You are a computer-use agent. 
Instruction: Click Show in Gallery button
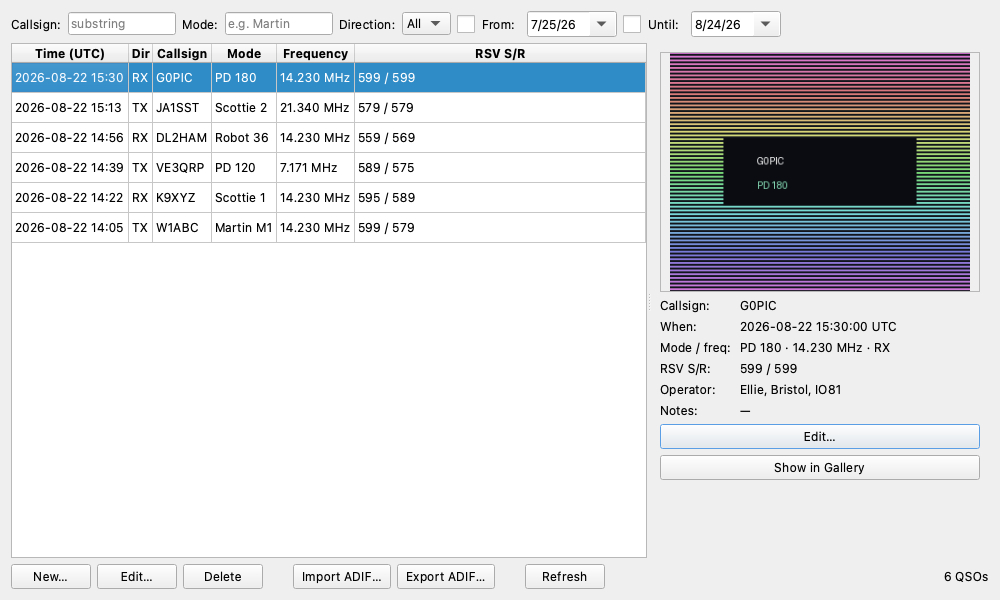pos(820,467)
